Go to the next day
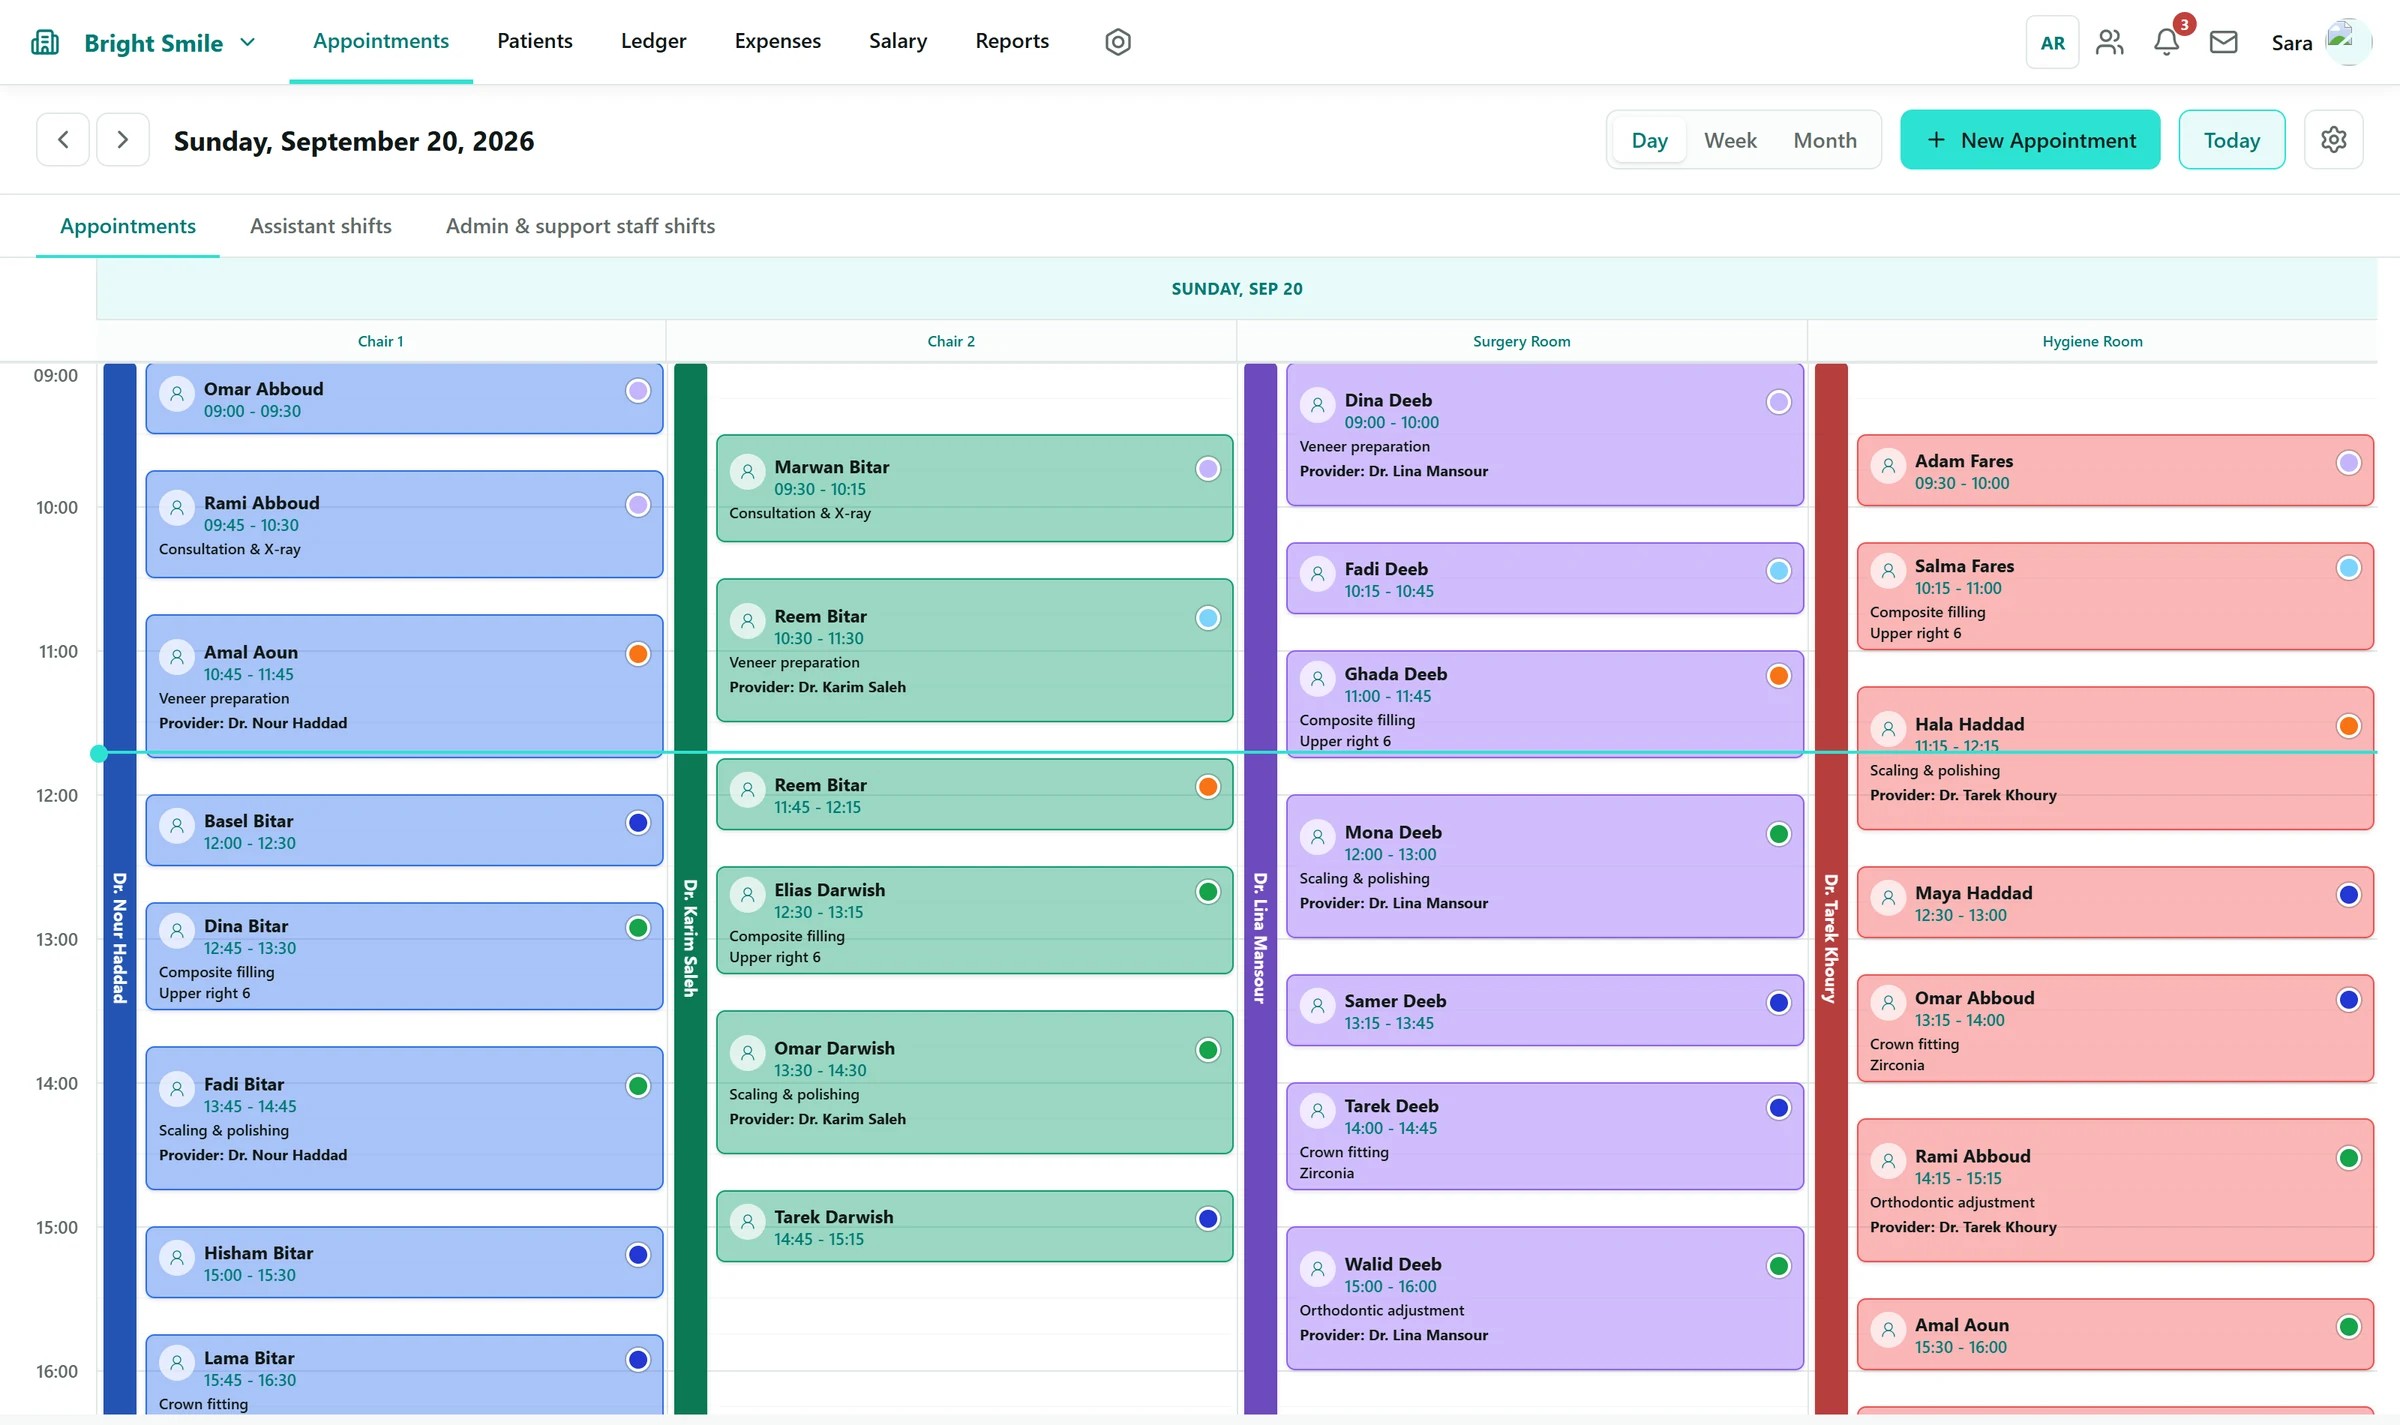The image size is (2400, 1425). coord(123,139)
